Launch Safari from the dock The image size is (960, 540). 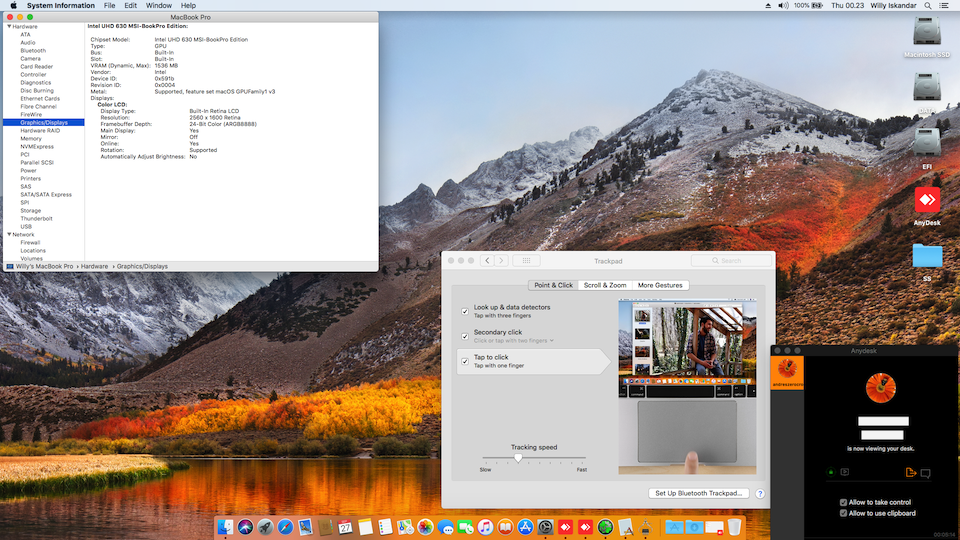(286, 526)
